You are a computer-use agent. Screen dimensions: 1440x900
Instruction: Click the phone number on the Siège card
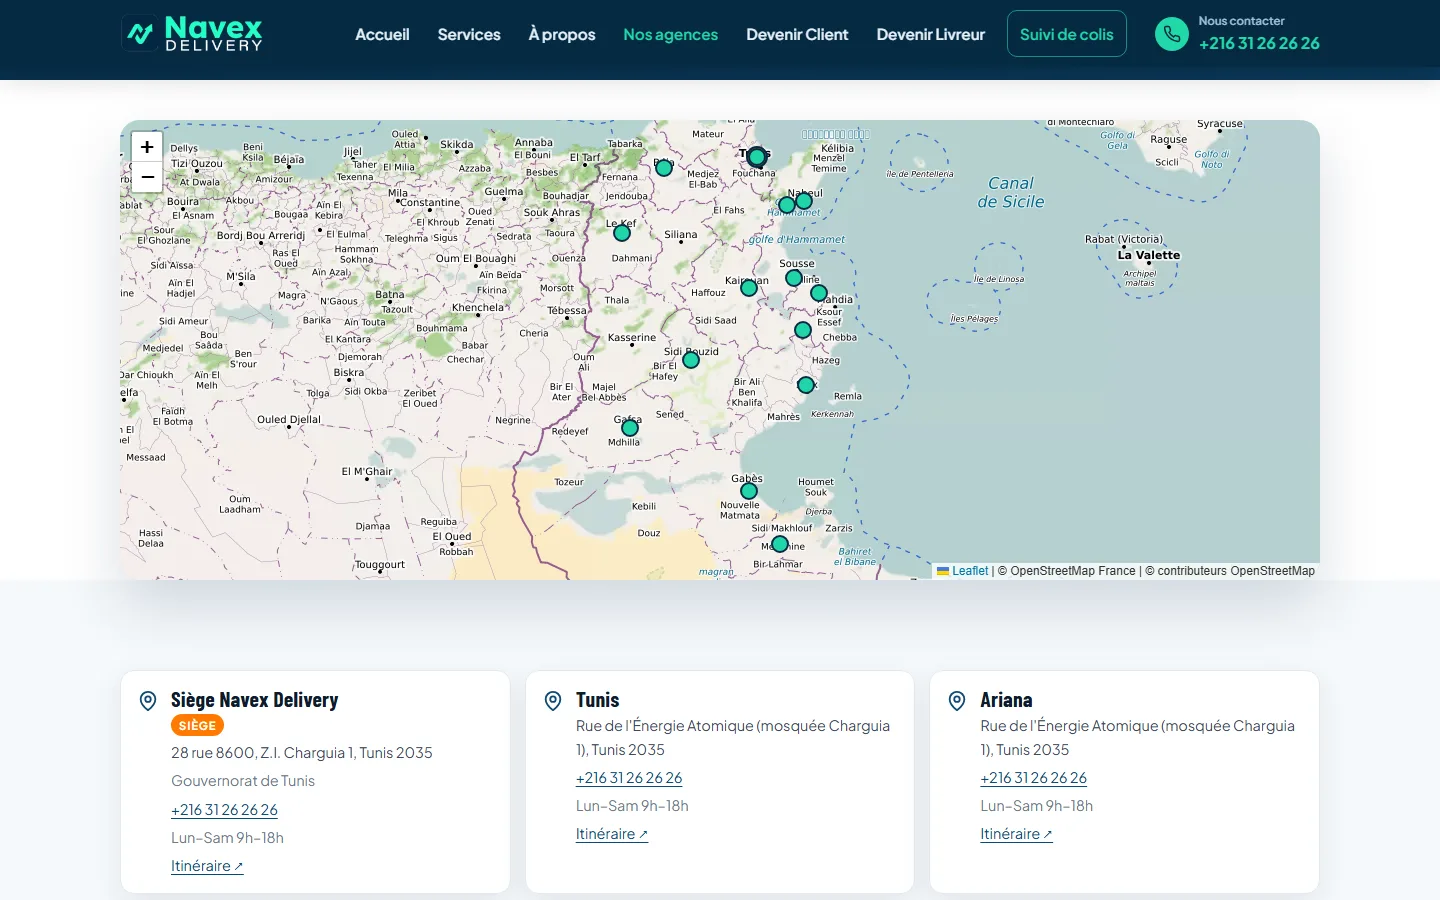pyautogui.click(x=224, y=810)
